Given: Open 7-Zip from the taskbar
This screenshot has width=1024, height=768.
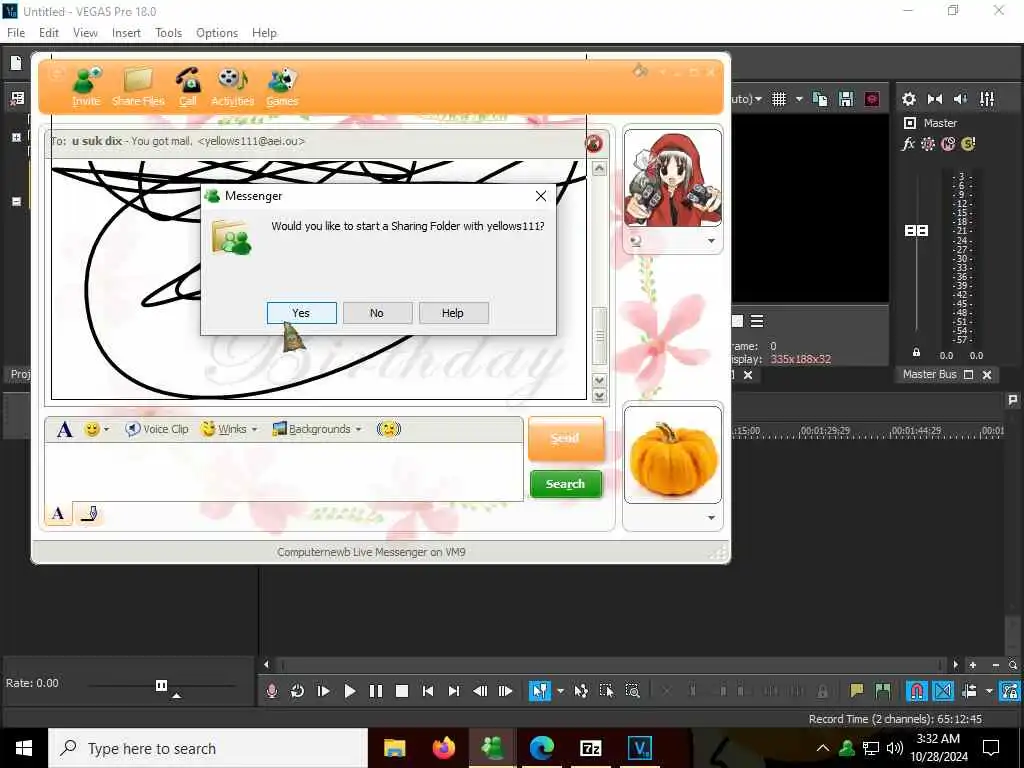Looking at the screenshot, I should (x=590, y=748).
